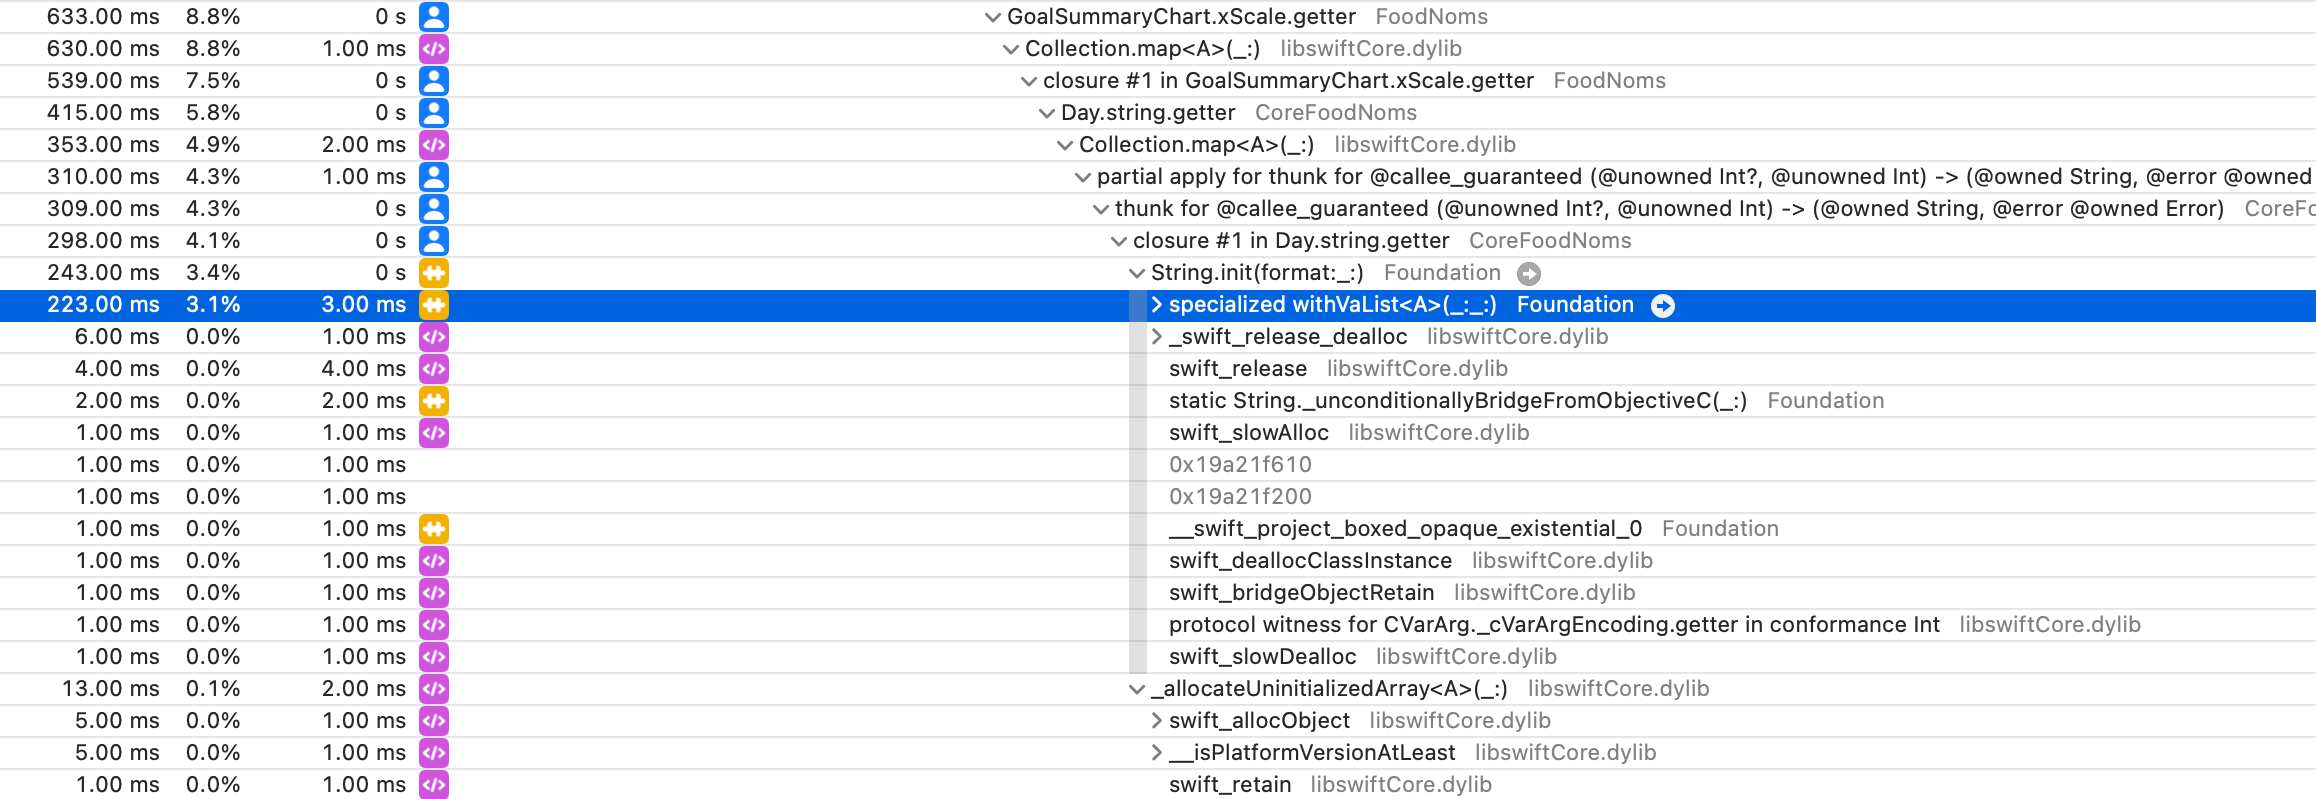Collapse GoalSummaryChart.xScale.getter row
2316x799 pixels.
click(x=992, y=17)
